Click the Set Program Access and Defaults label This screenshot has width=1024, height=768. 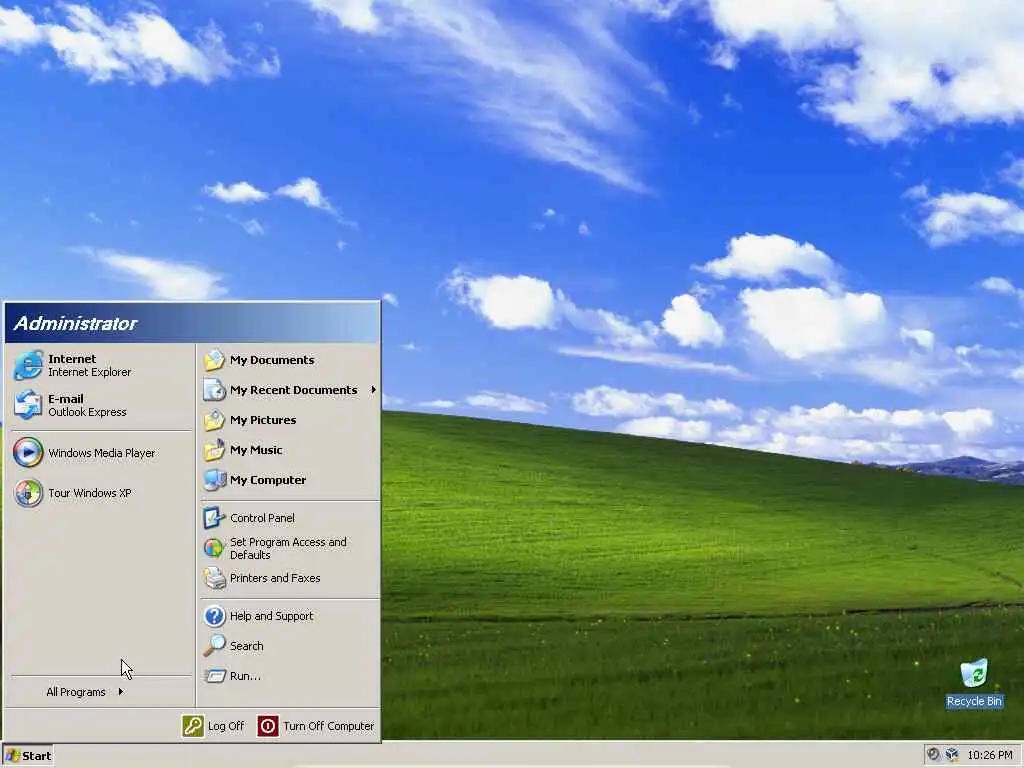[x=288, y=548]
